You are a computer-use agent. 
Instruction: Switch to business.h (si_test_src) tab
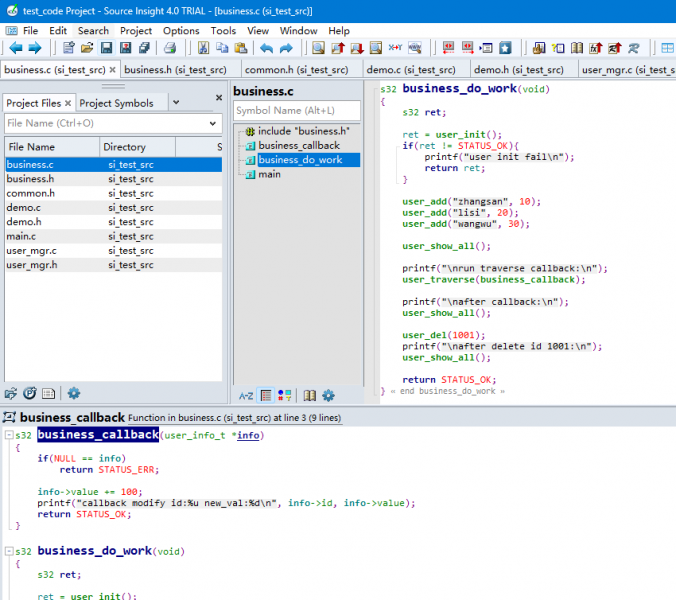pyautogui.click(x=175, y=69)
